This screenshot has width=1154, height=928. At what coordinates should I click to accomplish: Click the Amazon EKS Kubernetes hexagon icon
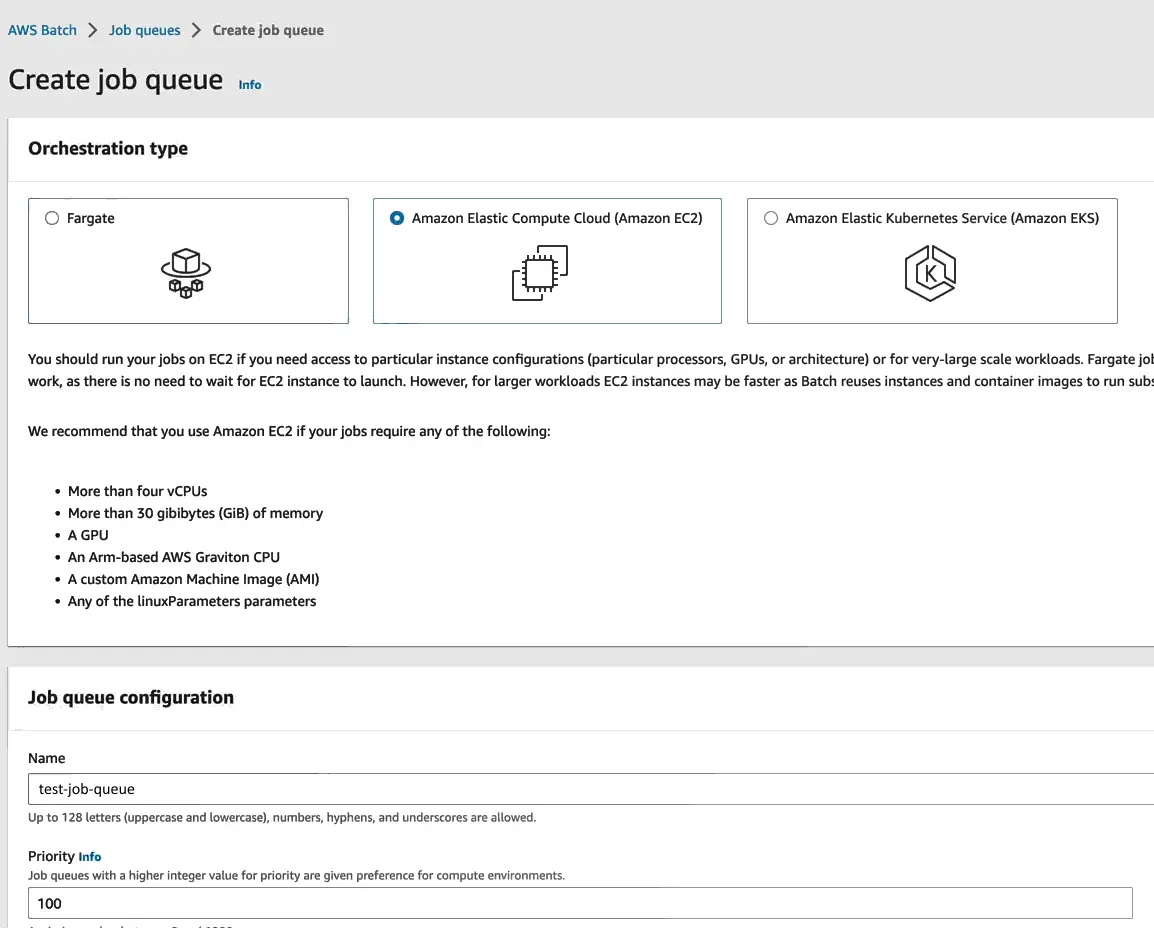pyautogui.click(x=930, y=273)
